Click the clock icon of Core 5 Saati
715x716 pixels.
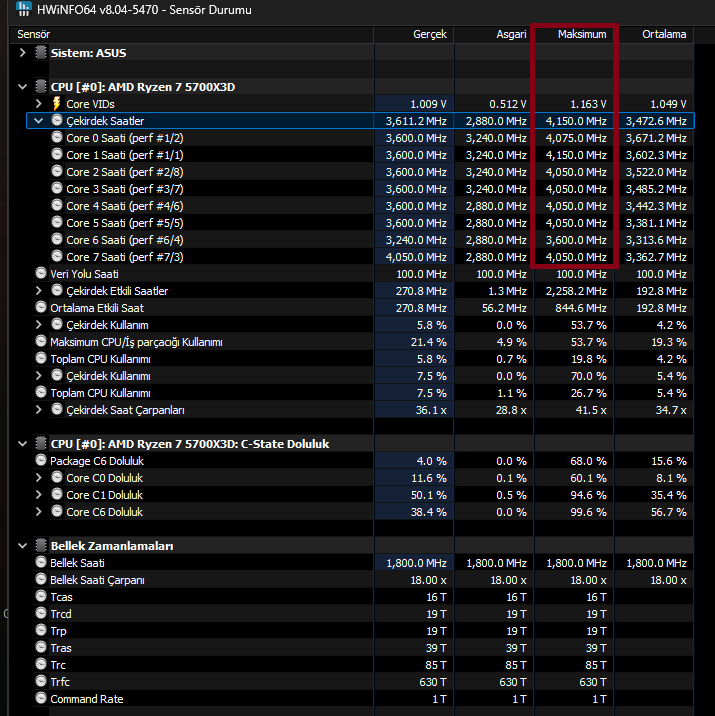57,222
